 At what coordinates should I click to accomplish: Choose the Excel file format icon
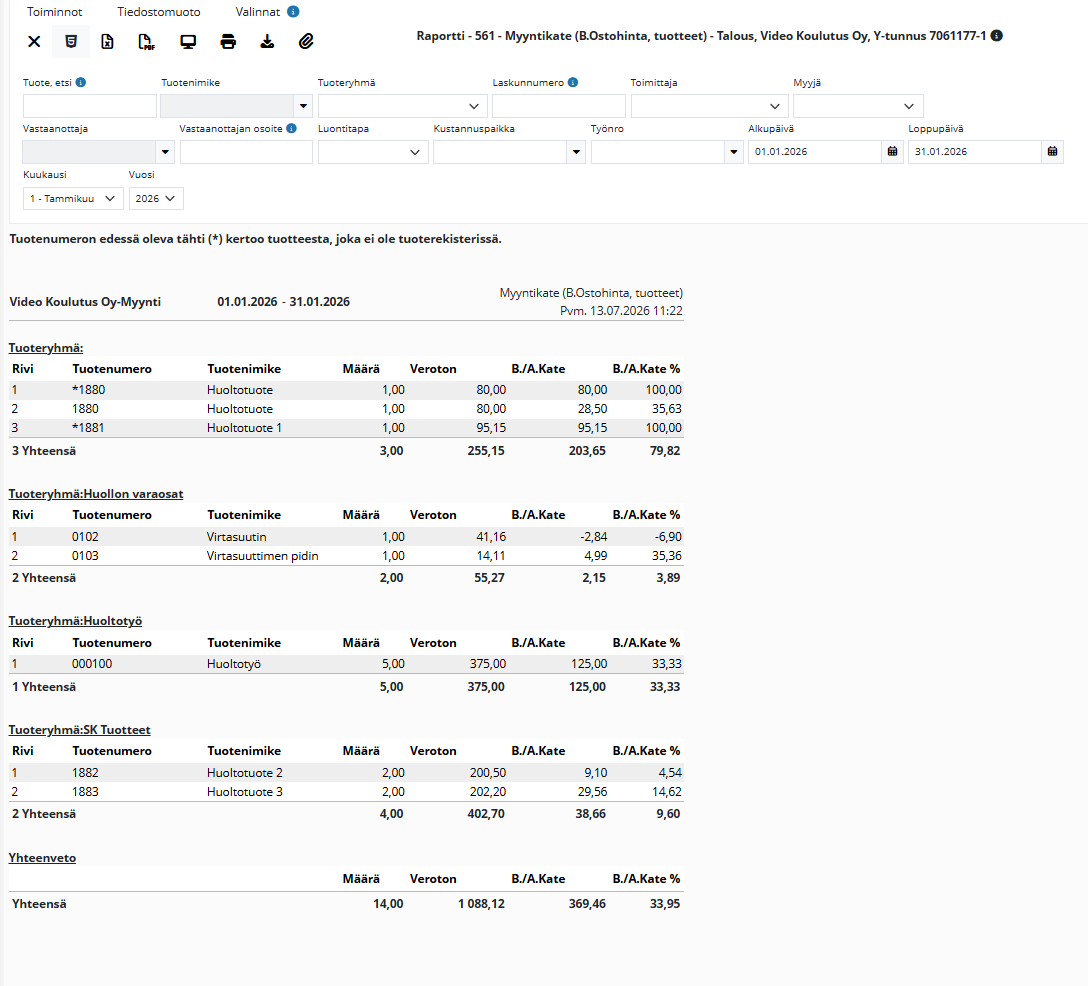(x=108, y=42)
